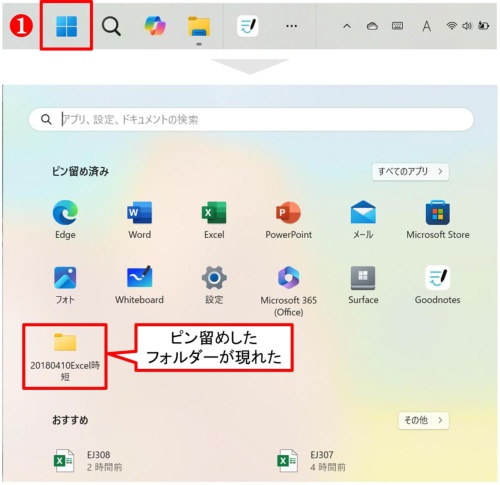Focus the Start menu search field
Viewport: 500px width, 485px height.
tap(251, 119)
